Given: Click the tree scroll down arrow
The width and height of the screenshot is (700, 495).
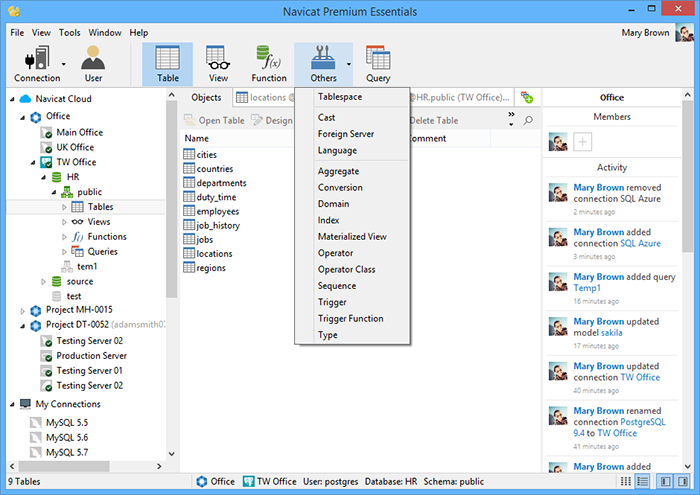Looking at the screenshot, I should pyautogui.click(x=171, y=454).
